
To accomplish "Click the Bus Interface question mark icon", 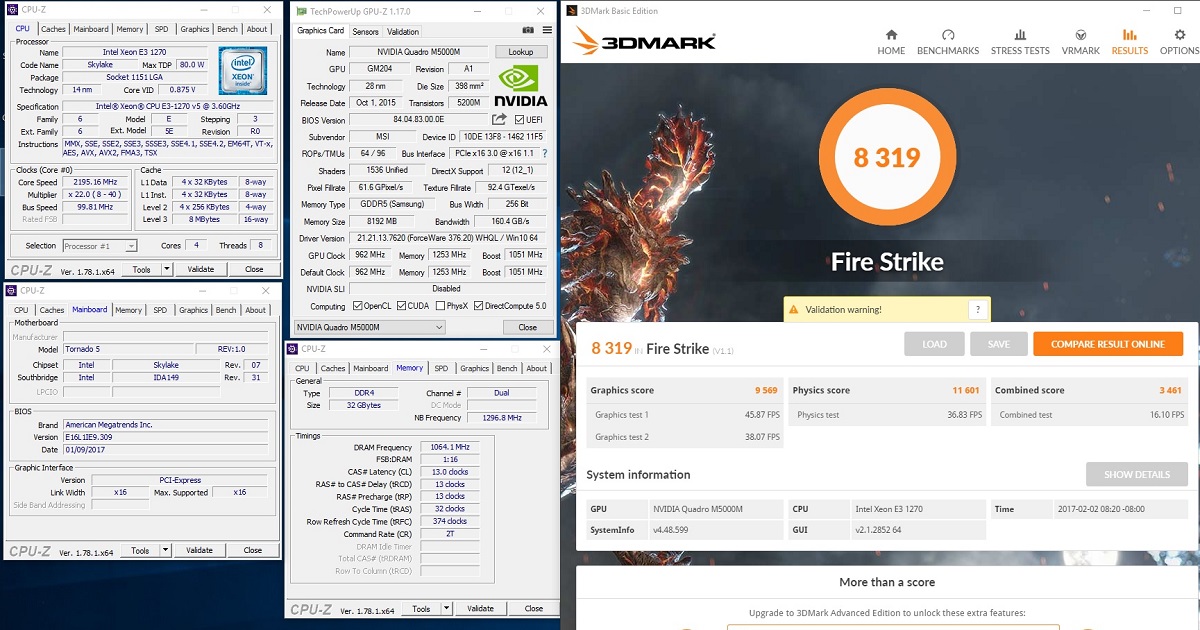I will [x=545, y=154].
